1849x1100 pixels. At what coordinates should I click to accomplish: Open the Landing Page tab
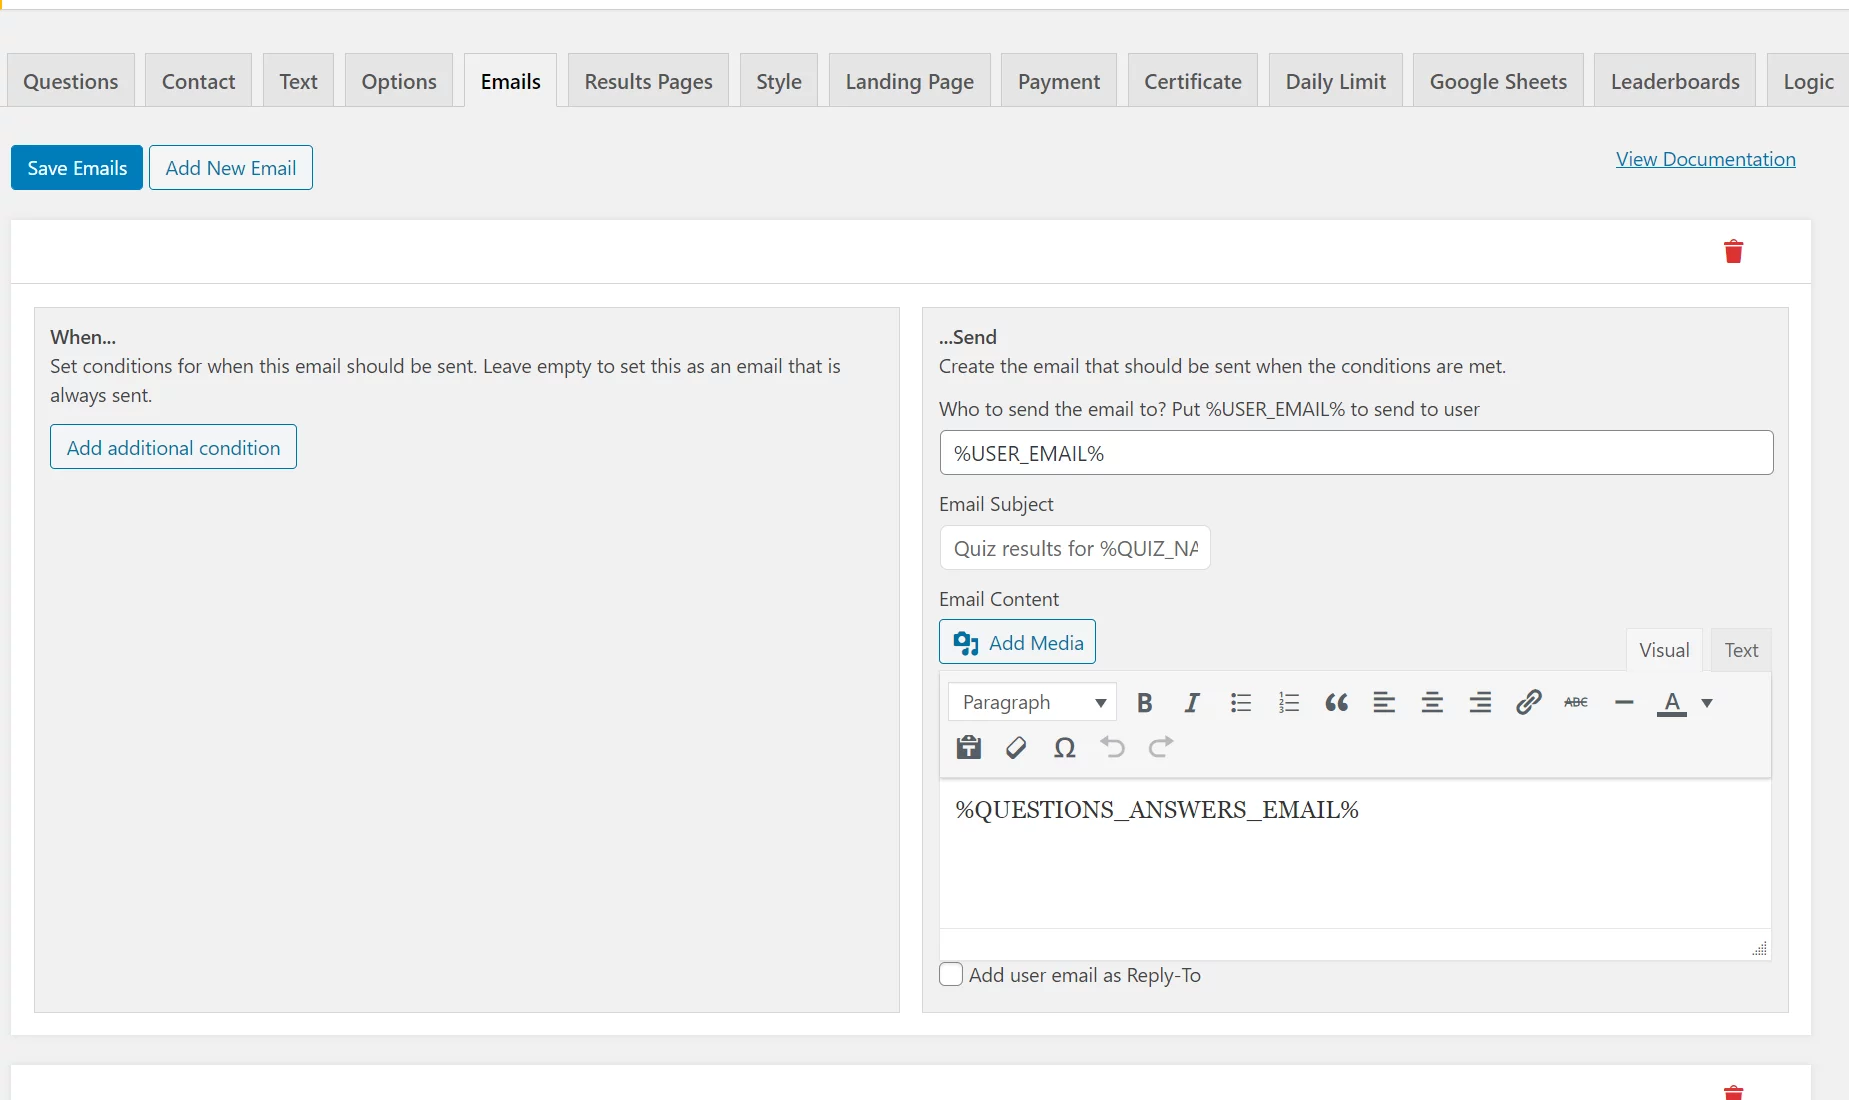(910, 81)
